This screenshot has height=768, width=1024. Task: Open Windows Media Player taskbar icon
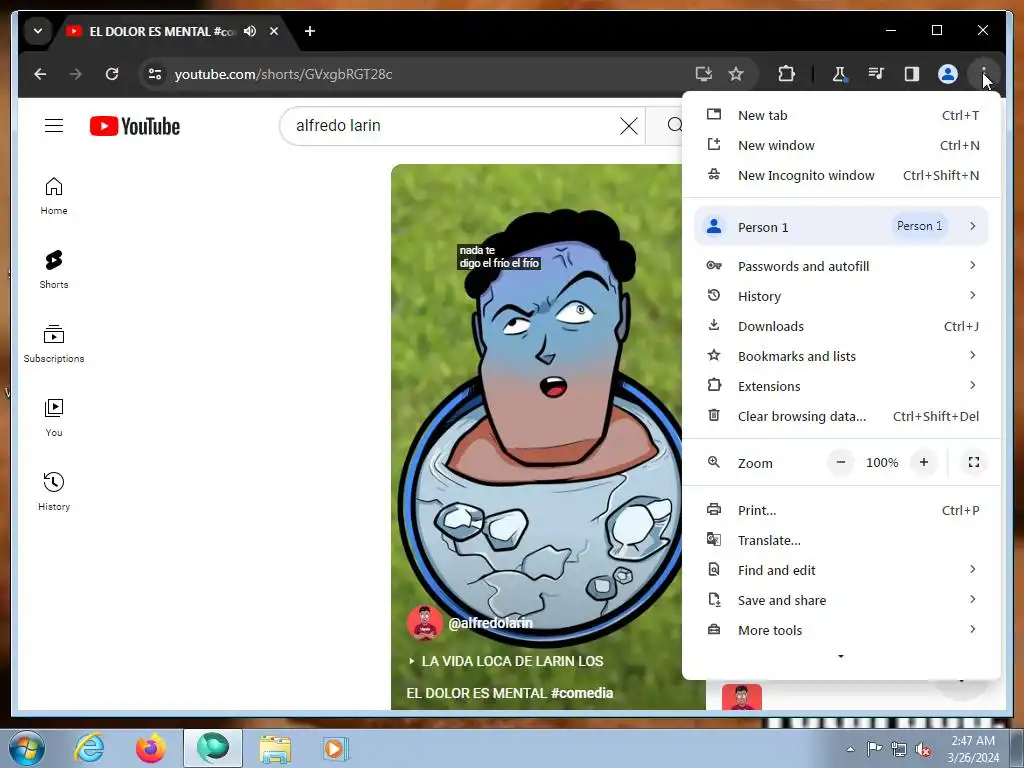[336, 748]
